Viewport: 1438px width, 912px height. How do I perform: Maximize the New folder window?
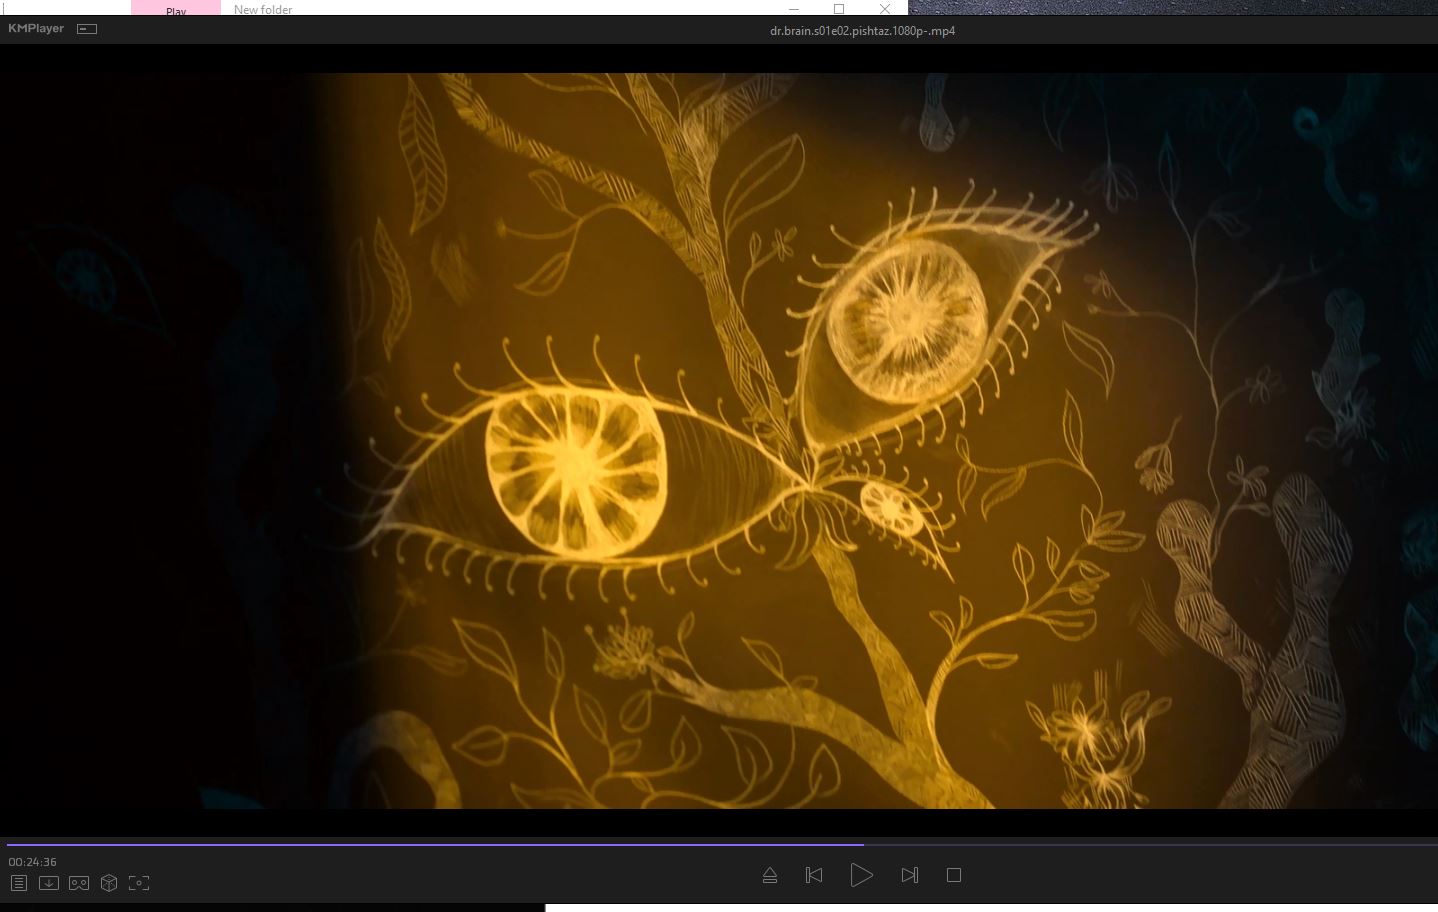(x=839, y=9)
